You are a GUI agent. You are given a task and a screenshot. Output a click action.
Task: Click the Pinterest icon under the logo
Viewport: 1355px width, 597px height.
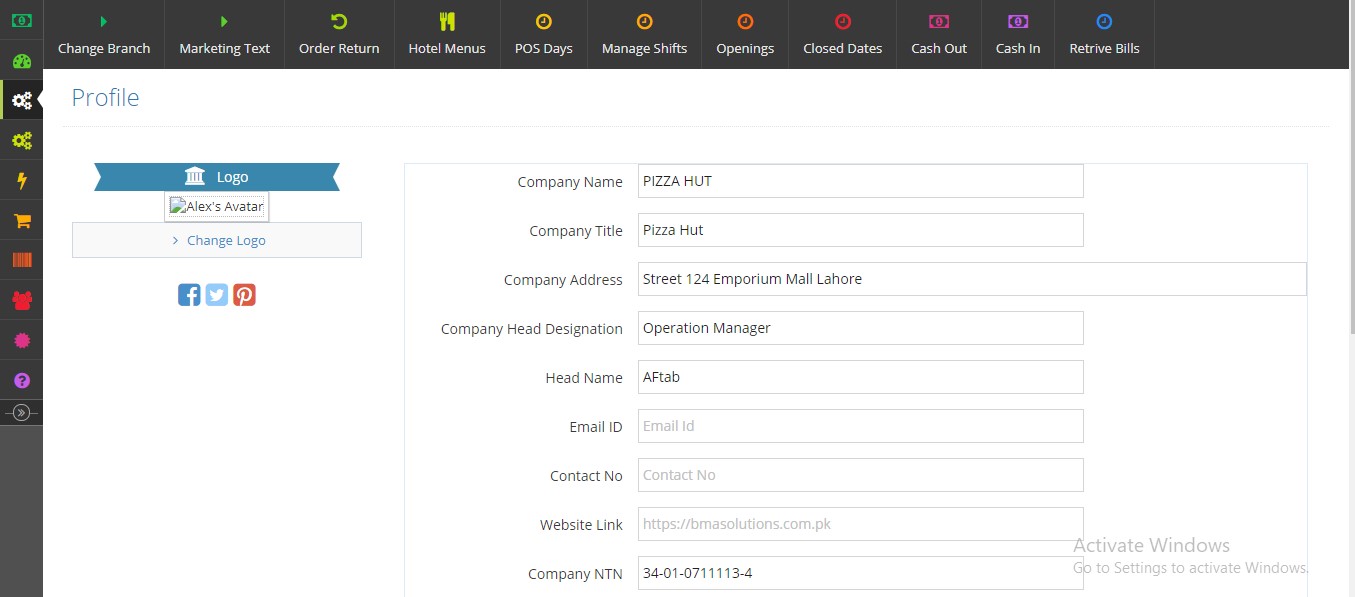coord(245,294)
